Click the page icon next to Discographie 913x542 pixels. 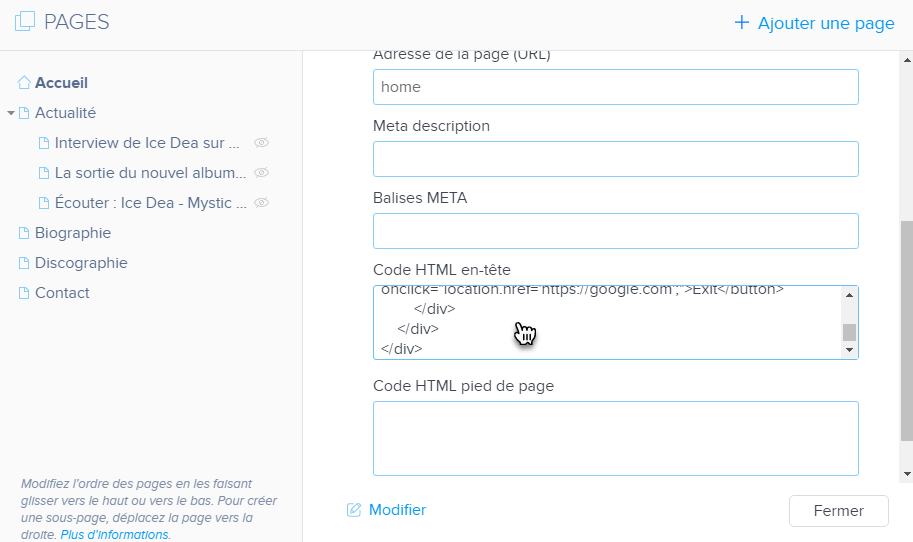24,263
